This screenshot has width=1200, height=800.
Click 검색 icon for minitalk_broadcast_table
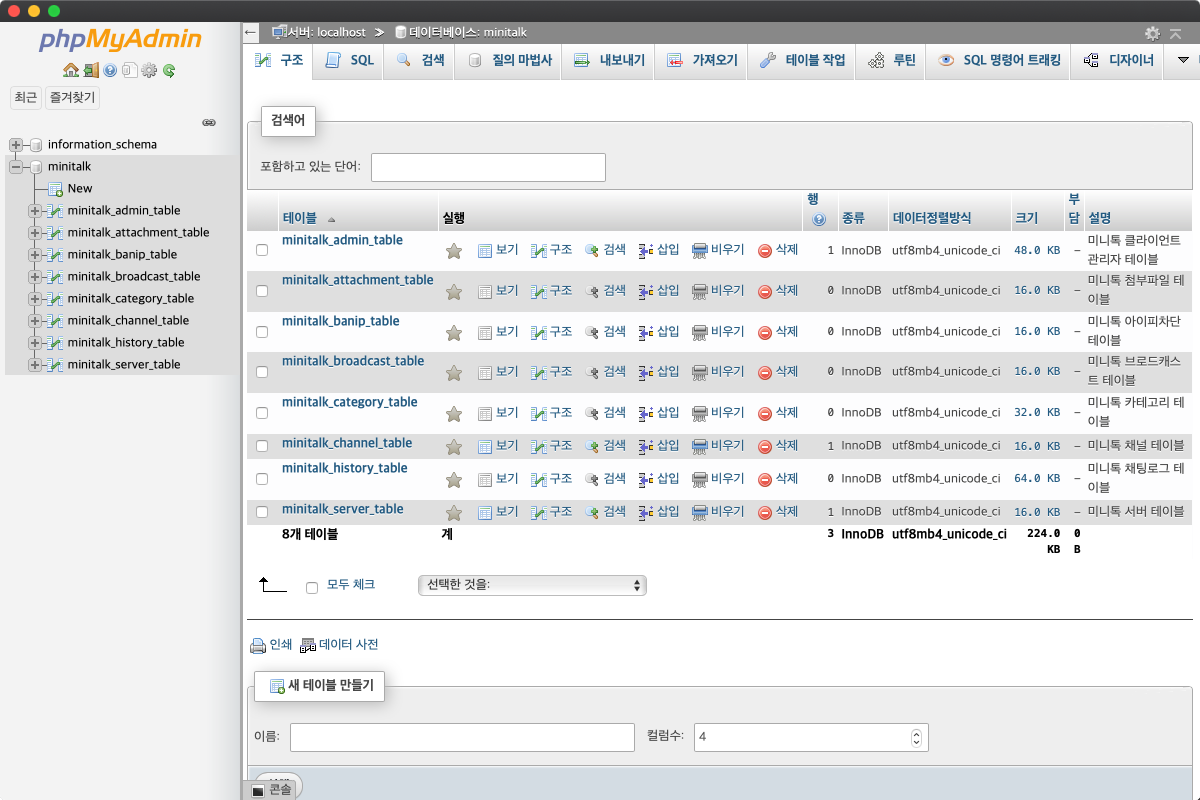[x=592, y=372]
